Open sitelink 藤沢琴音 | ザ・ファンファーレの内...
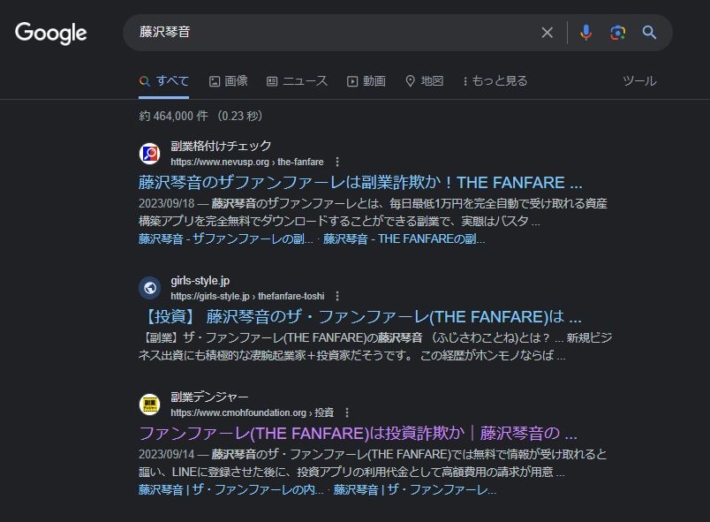The width and height of the screenshot is (710, 522). click(x=231, y=490)
